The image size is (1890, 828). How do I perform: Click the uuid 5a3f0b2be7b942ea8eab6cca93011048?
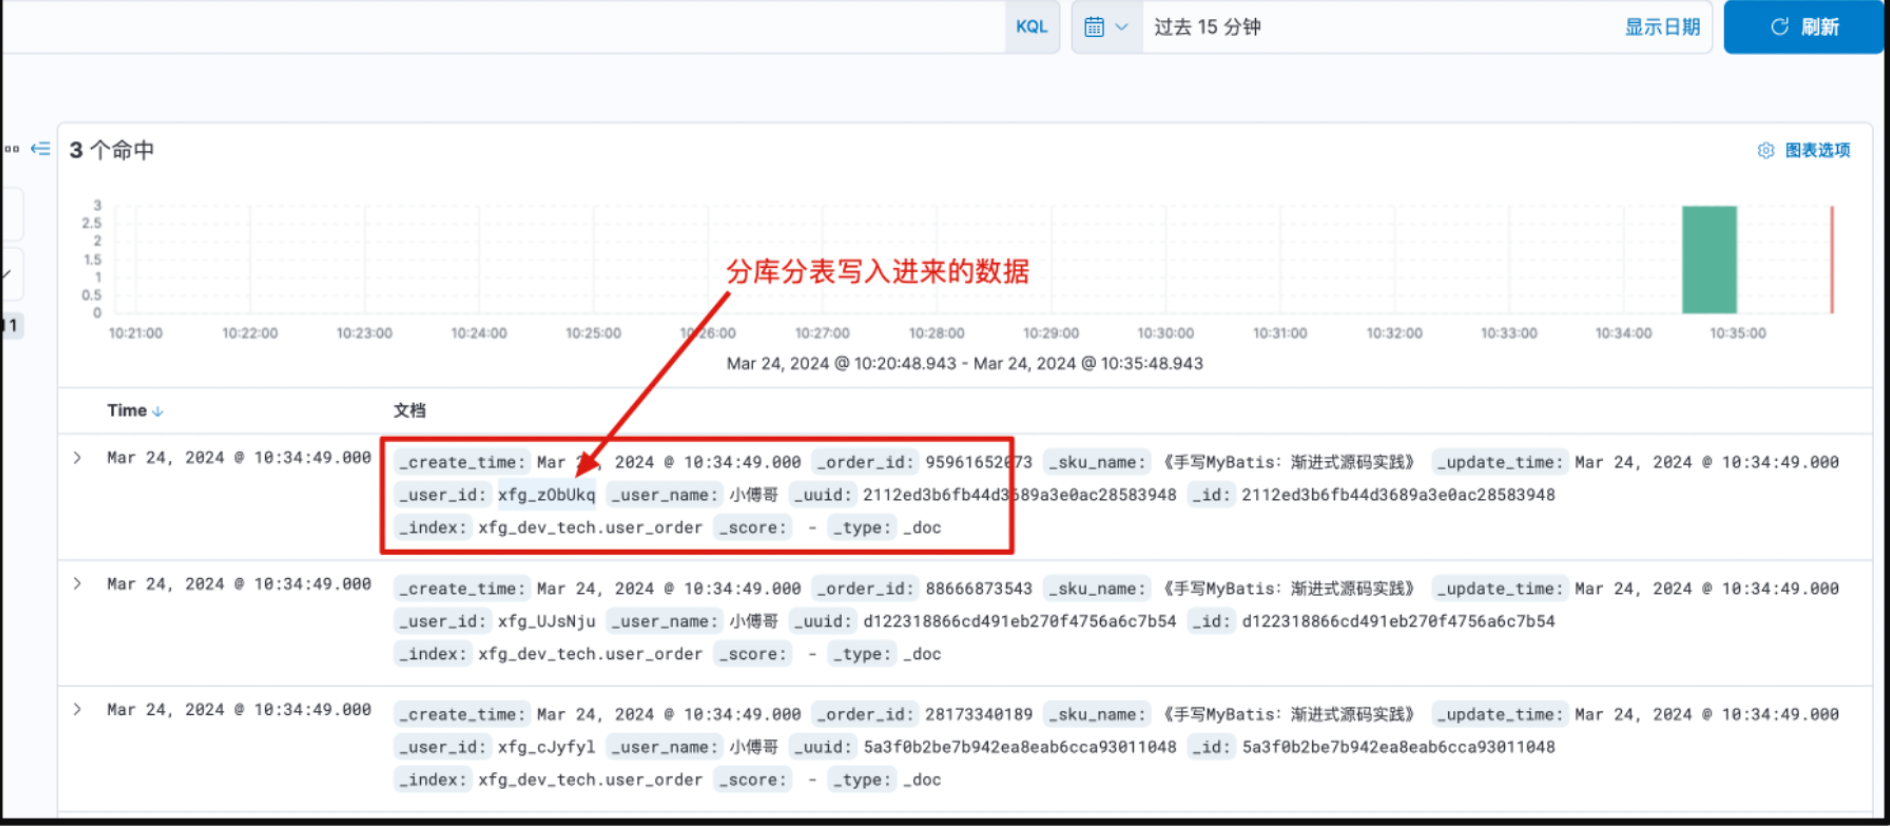(x=1020, y=747)
